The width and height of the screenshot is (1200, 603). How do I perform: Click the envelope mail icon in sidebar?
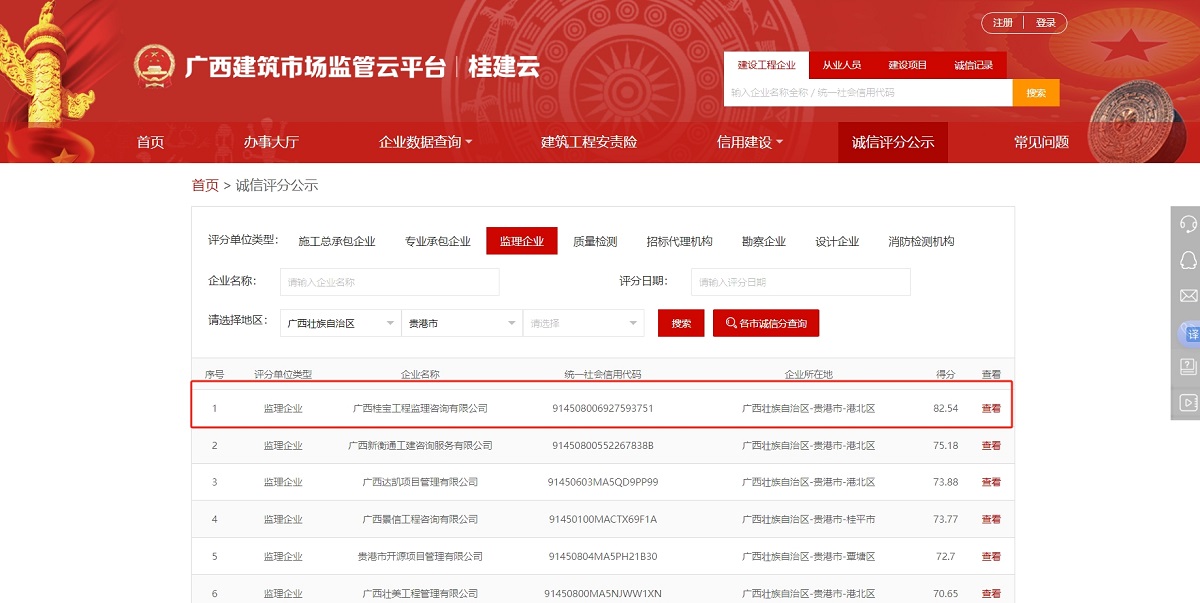pos(1188,296)
